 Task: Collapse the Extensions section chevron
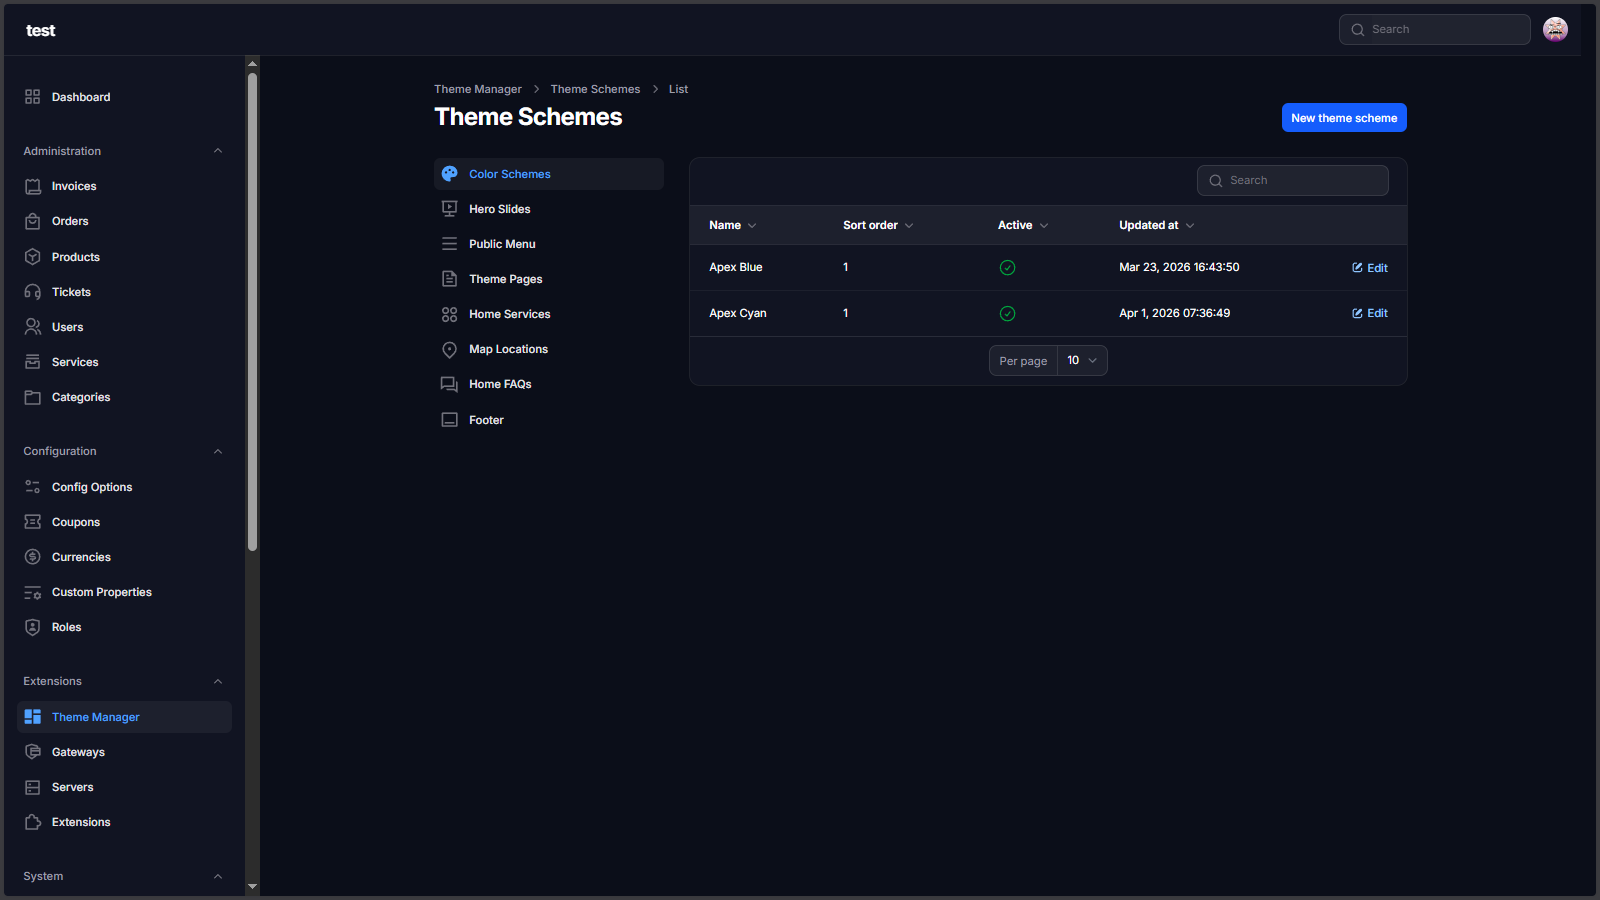click(218, 681)
